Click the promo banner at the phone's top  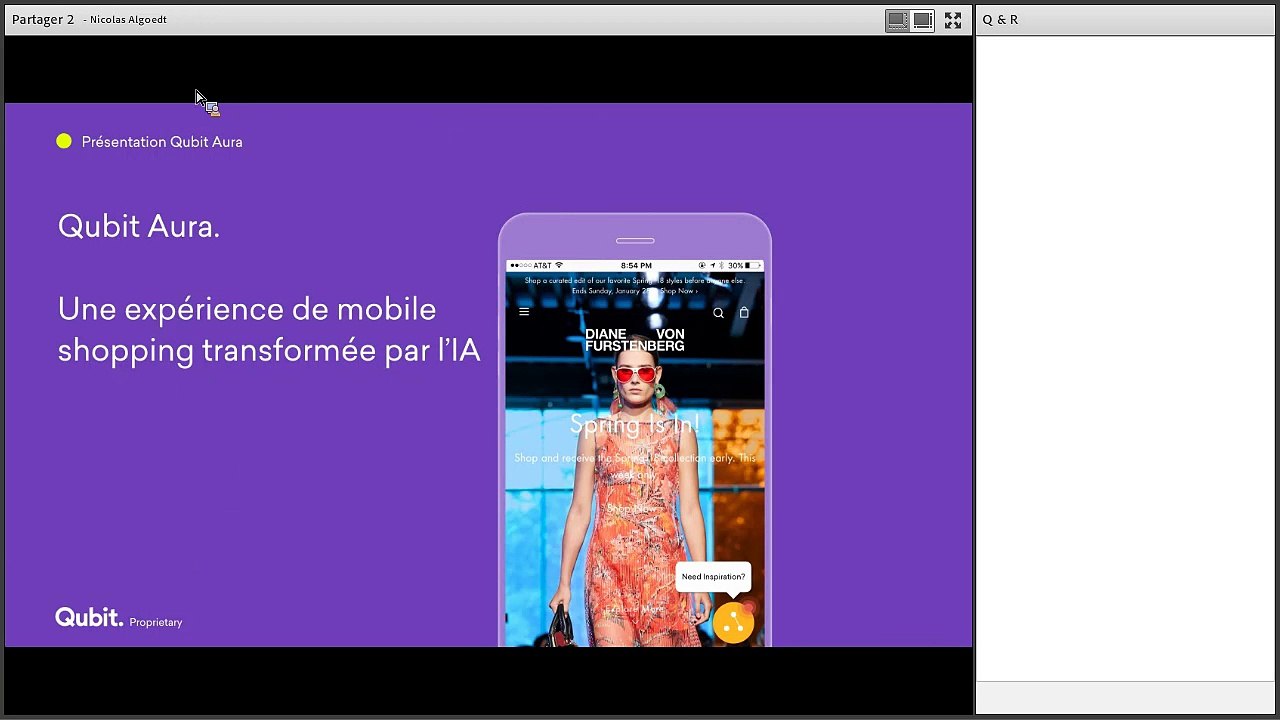635,286
